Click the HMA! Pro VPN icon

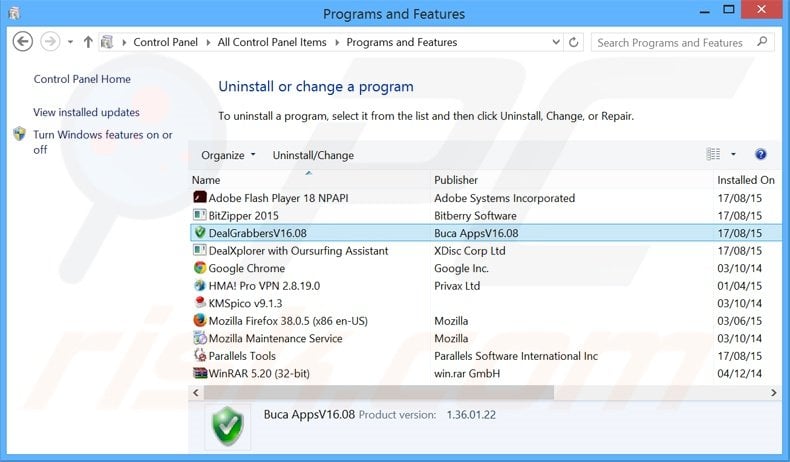click(200, 286)
